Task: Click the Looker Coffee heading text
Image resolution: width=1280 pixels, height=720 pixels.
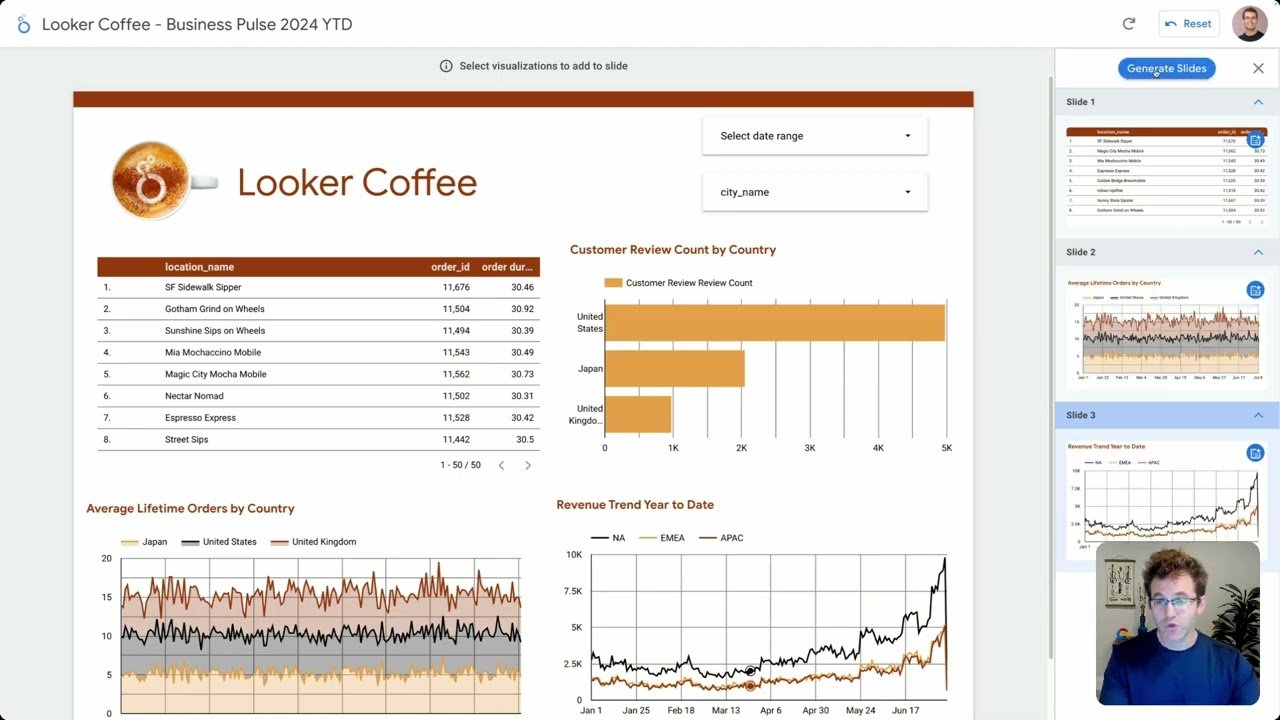Action: click(x=357, y=182)
